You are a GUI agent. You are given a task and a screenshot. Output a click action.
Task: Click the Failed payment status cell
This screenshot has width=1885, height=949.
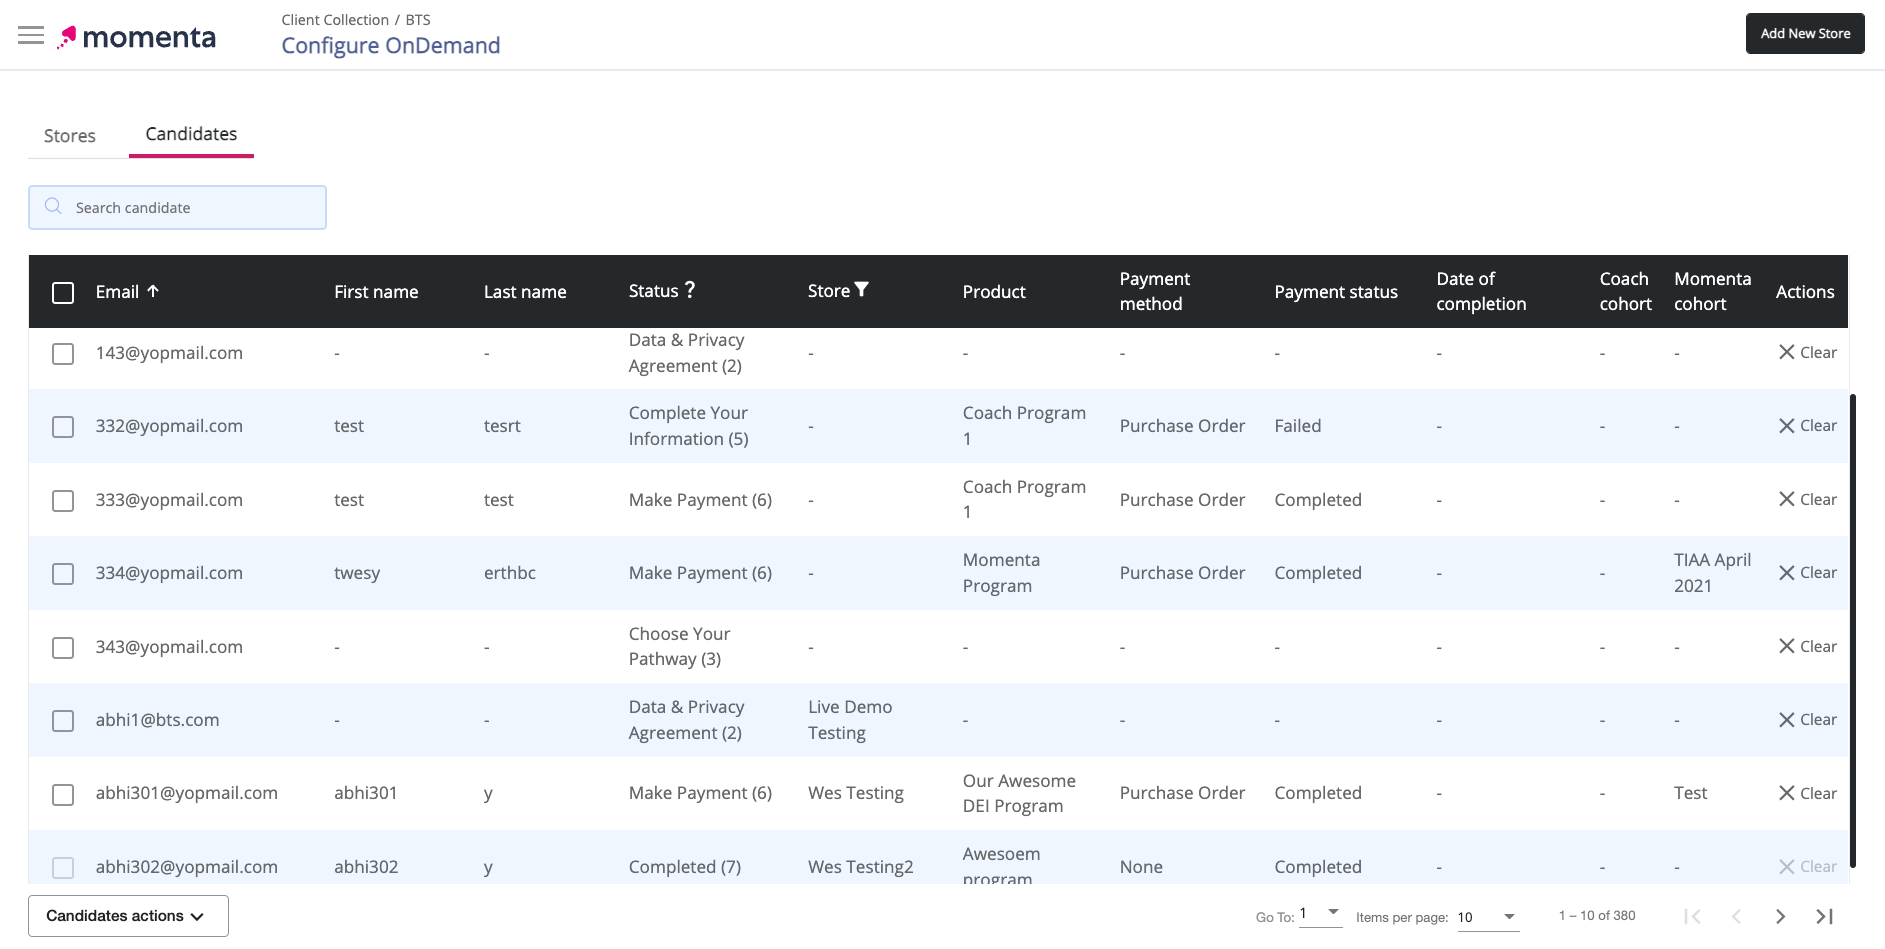click(1298, 426)
